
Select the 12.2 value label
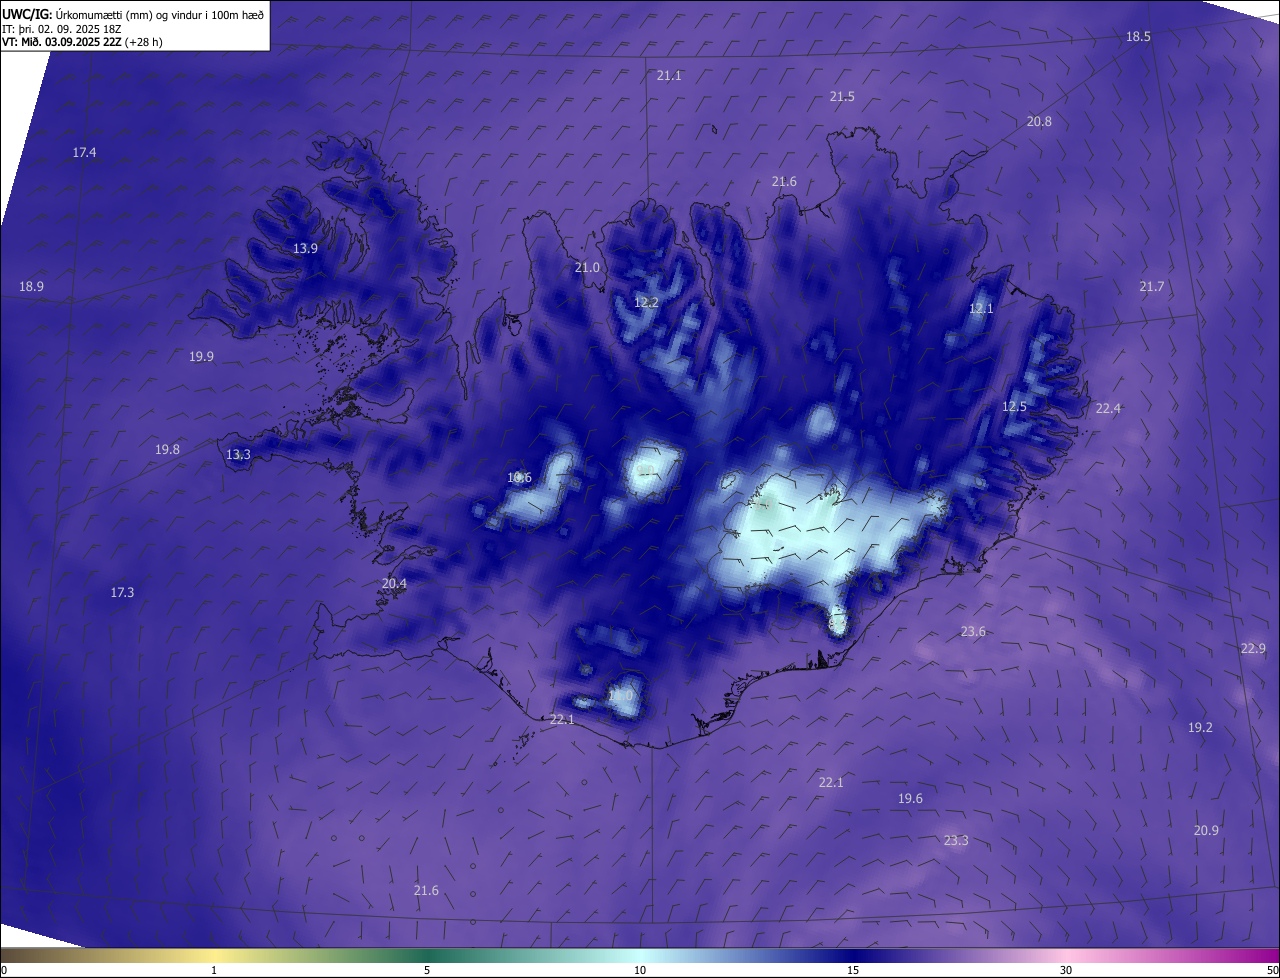646,302
